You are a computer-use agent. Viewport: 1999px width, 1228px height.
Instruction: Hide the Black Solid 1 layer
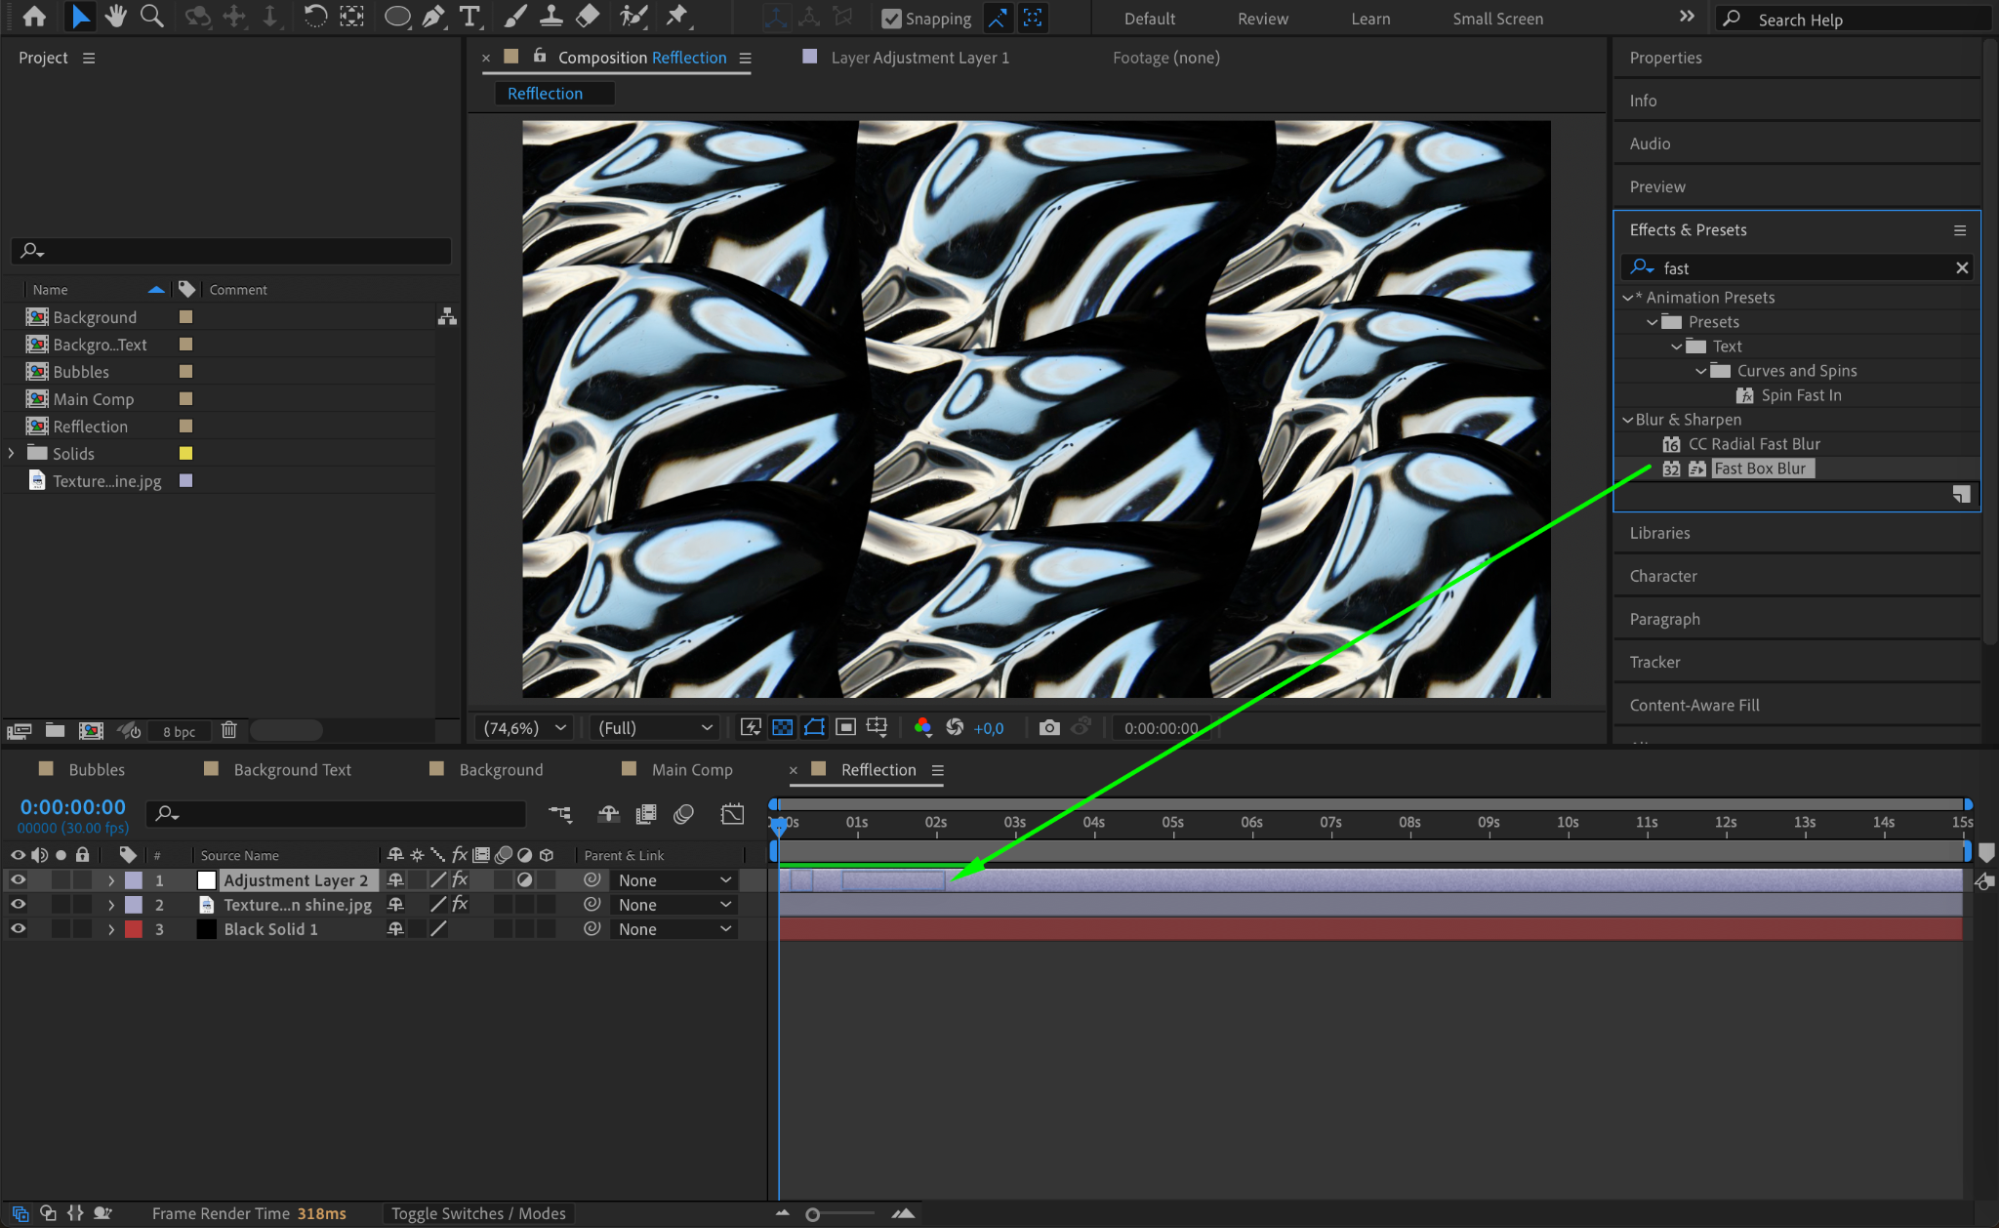click(18, 929)
